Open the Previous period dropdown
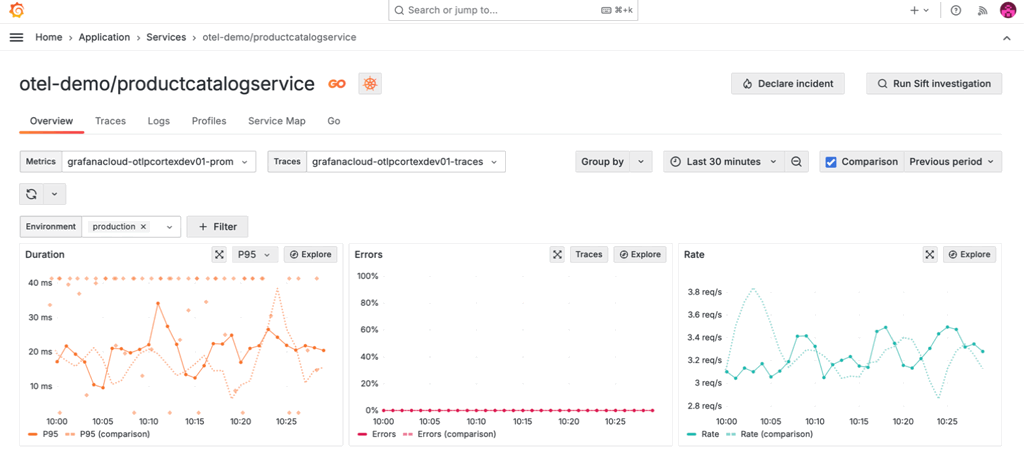This screenshot has height=452, width=1024. 953,162
